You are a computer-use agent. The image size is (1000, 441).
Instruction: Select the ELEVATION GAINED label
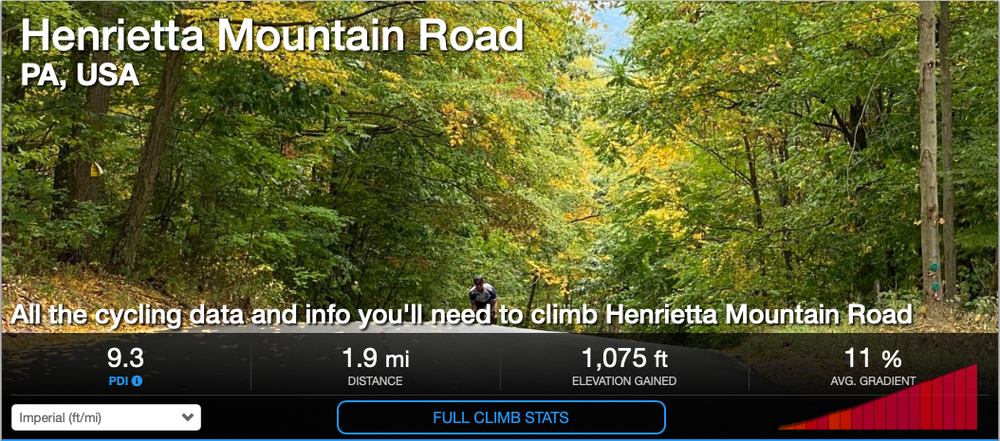pyautogui.click(x=624, y=382)
